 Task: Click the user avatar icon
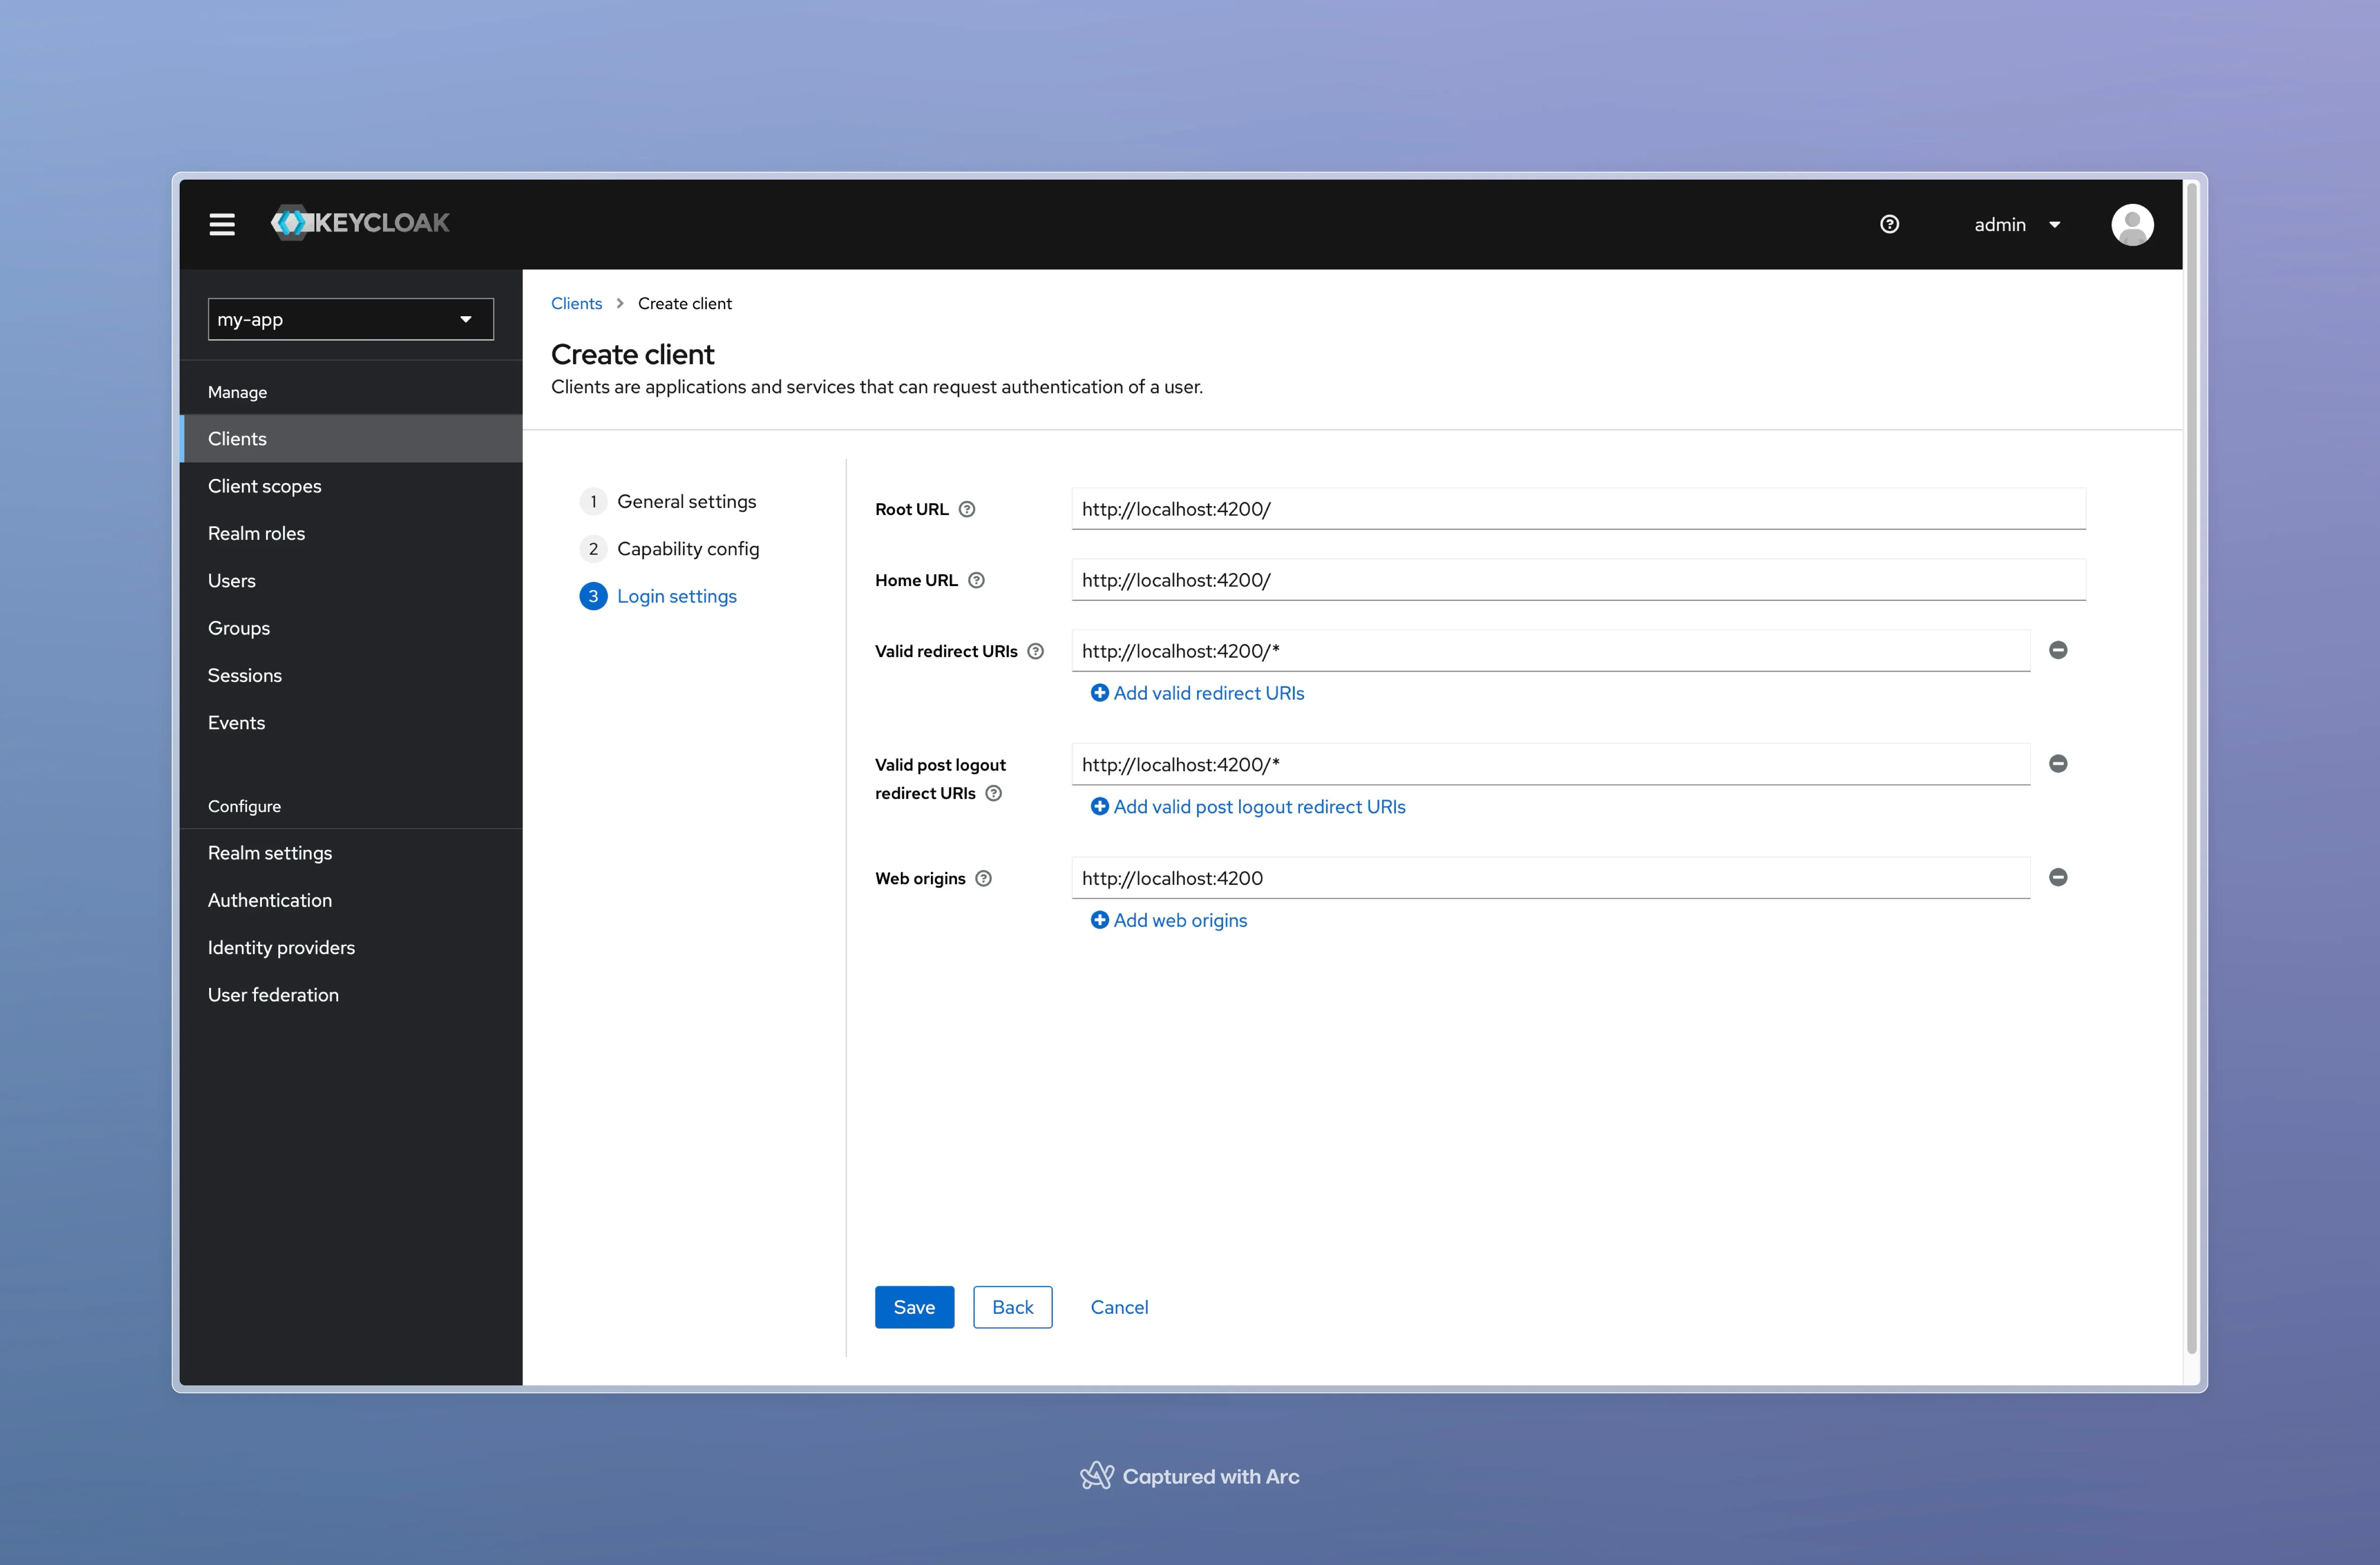(2133, 224)
